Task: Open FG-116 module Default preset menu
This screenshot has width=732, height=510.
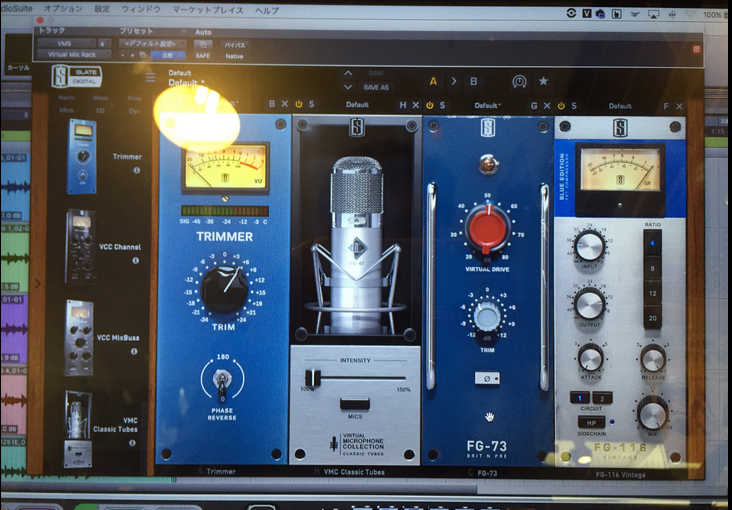Action: (x=620, y=106)
